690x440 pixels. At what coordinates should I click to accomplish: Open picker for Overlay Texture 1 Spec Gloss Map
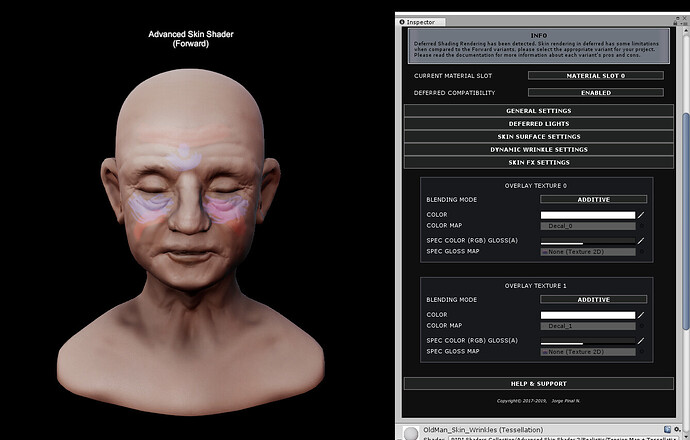coord(642,352)
